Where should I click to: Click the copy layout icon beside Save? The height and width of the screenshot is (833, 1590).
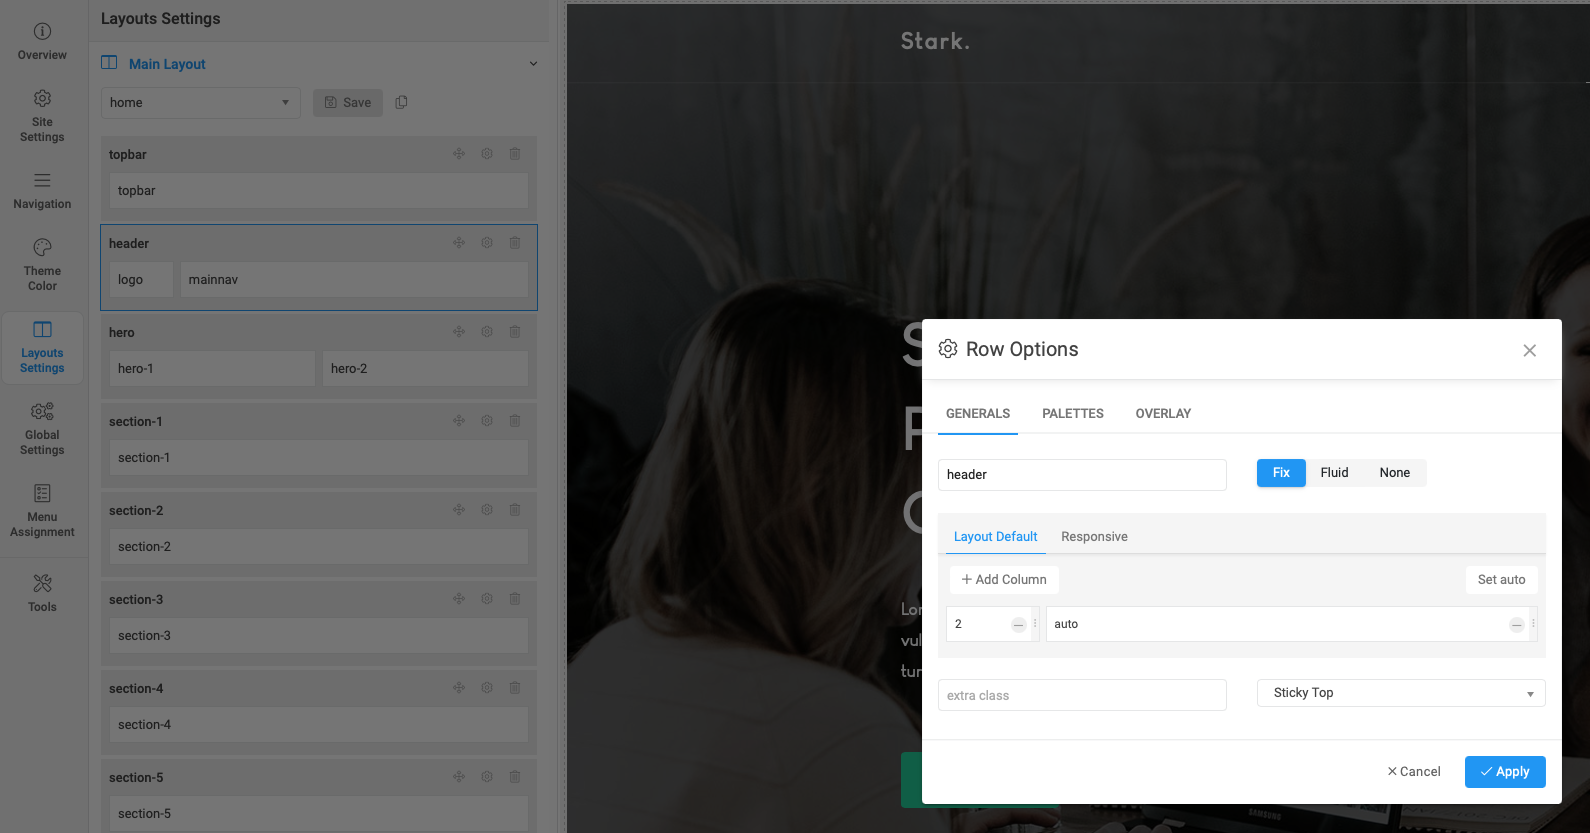point(401,102)
